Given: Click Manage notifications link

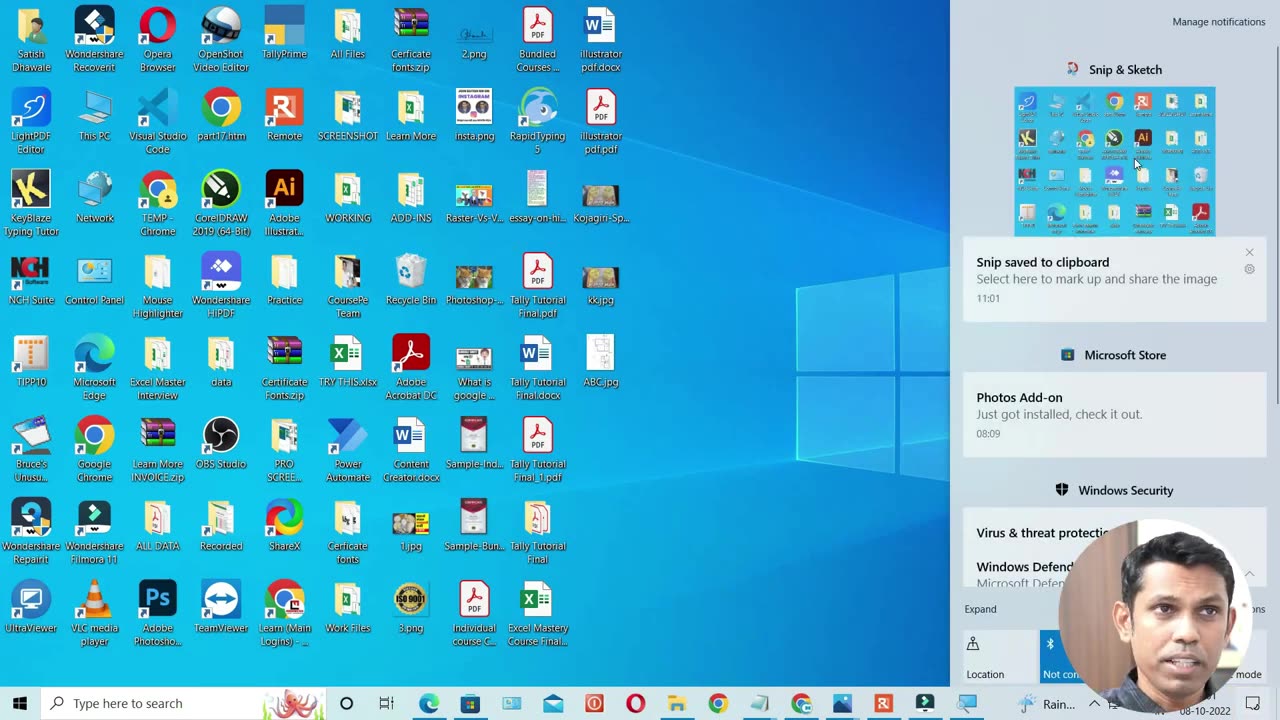Looking at the screenshot, I should [1218, 22].
